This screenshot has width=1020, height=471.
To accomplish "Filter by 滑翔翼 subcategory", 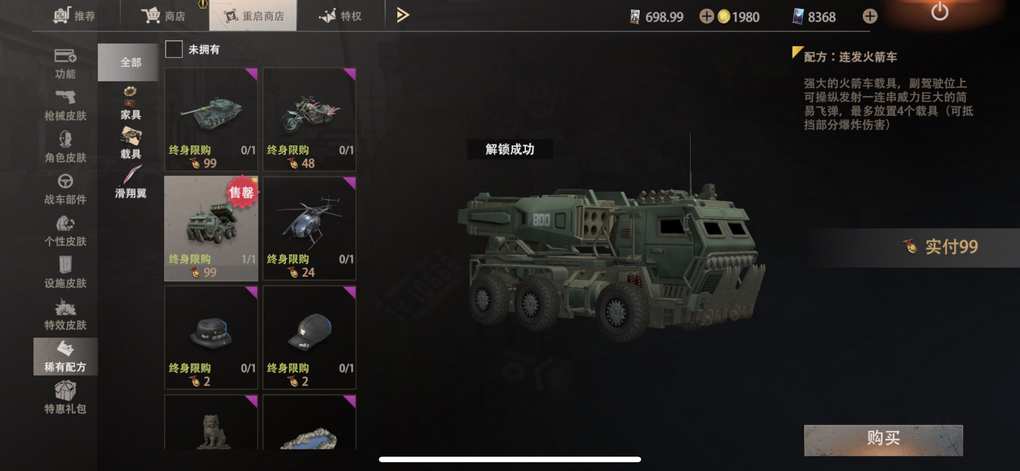I will click(131, 182).
